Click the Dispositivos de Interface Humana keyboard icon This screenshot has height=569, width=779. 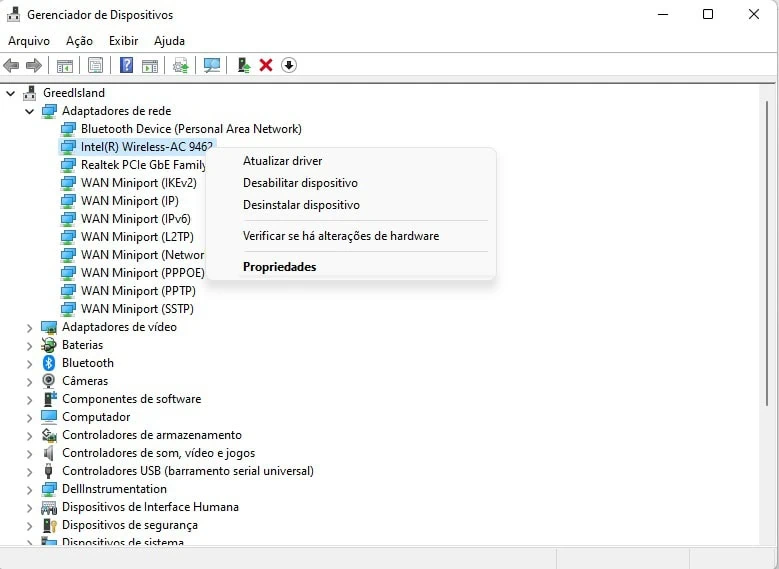click(49, 507)
